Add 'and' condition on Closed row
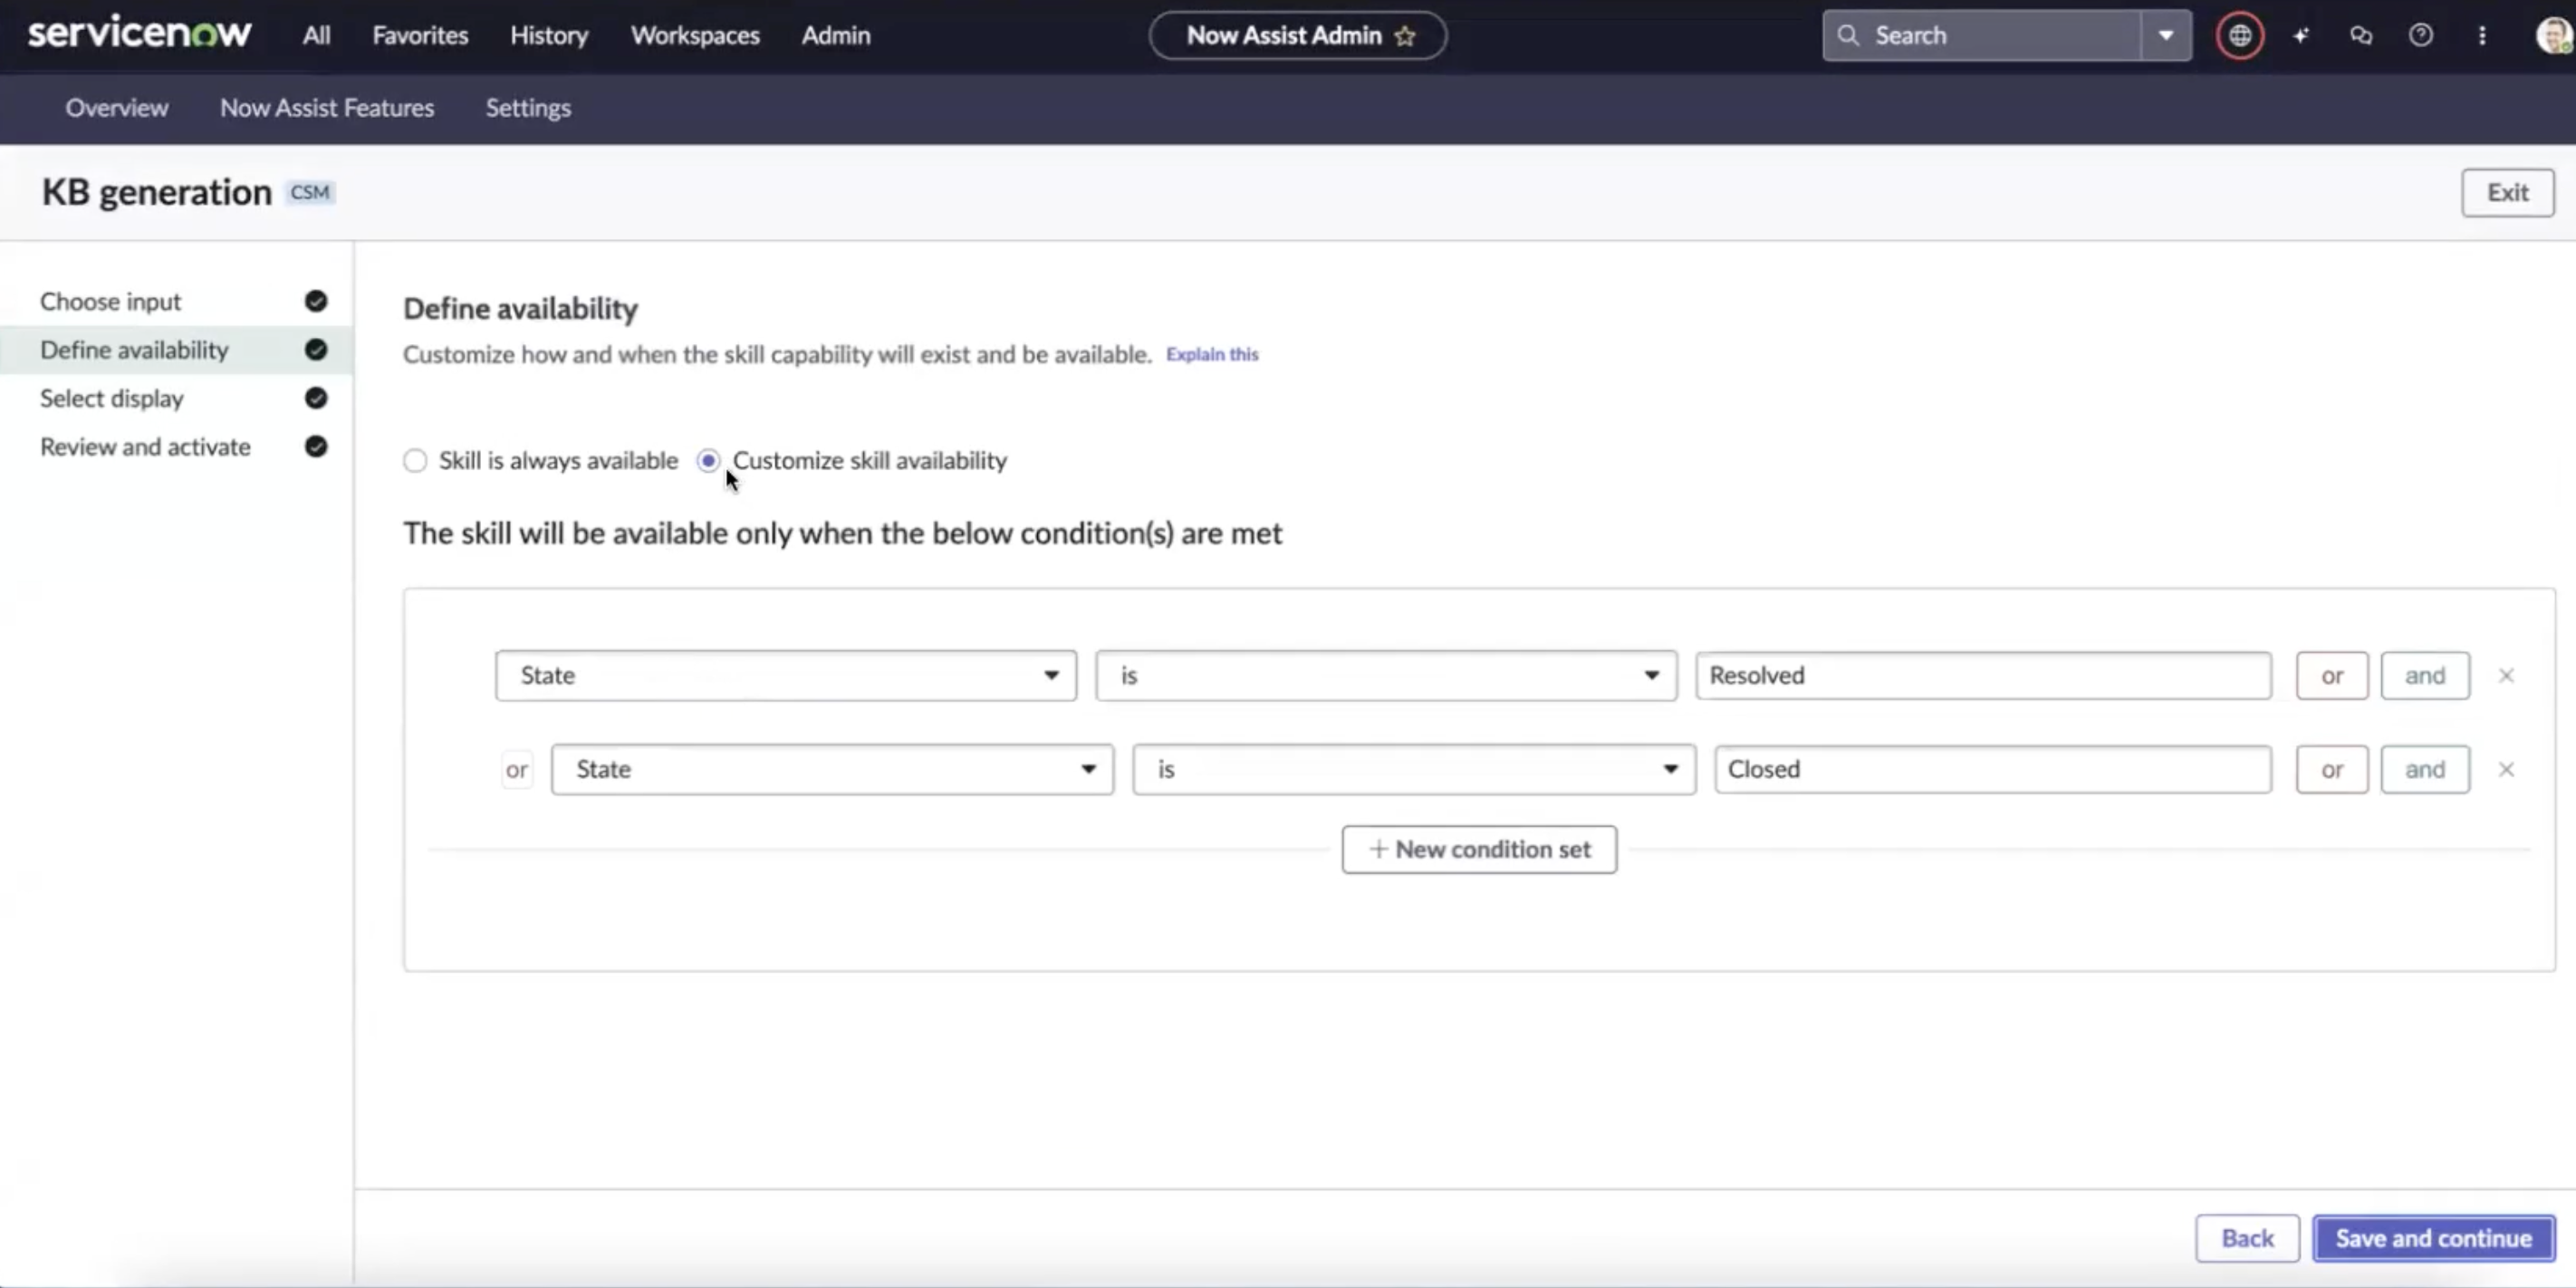The width and height of the screenshot is (2576, 1288). (2425, 770)
